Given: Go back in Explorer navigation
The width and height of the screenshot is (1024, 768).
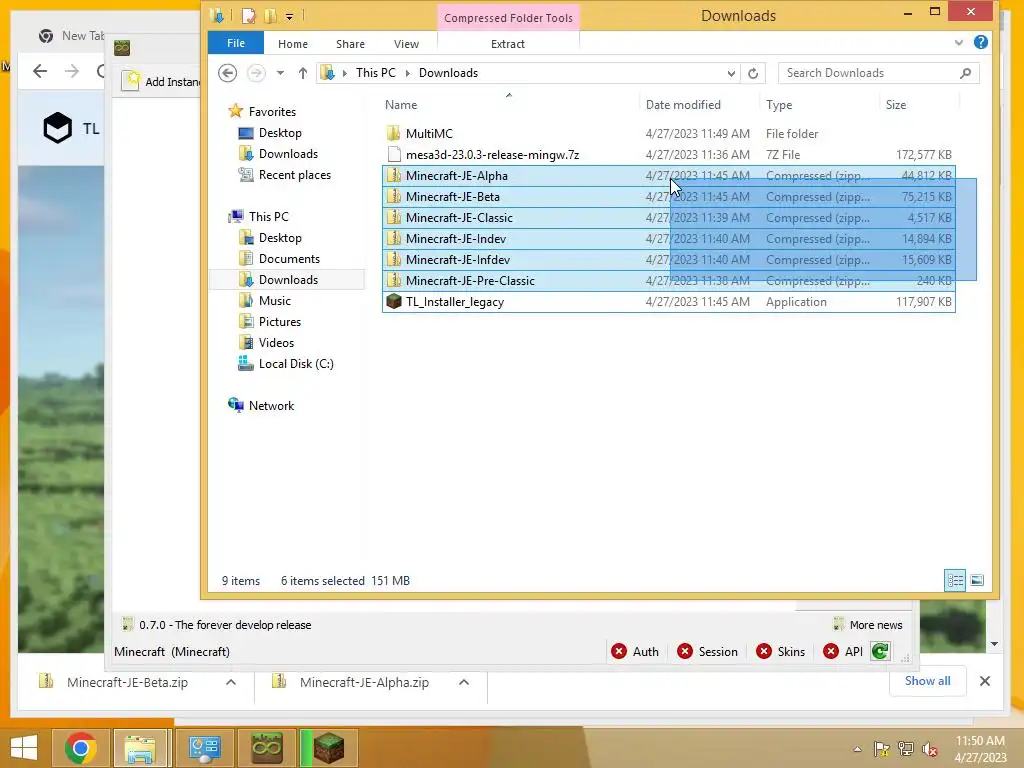Looking at the screenshot, I should click(x=227, y=72).
